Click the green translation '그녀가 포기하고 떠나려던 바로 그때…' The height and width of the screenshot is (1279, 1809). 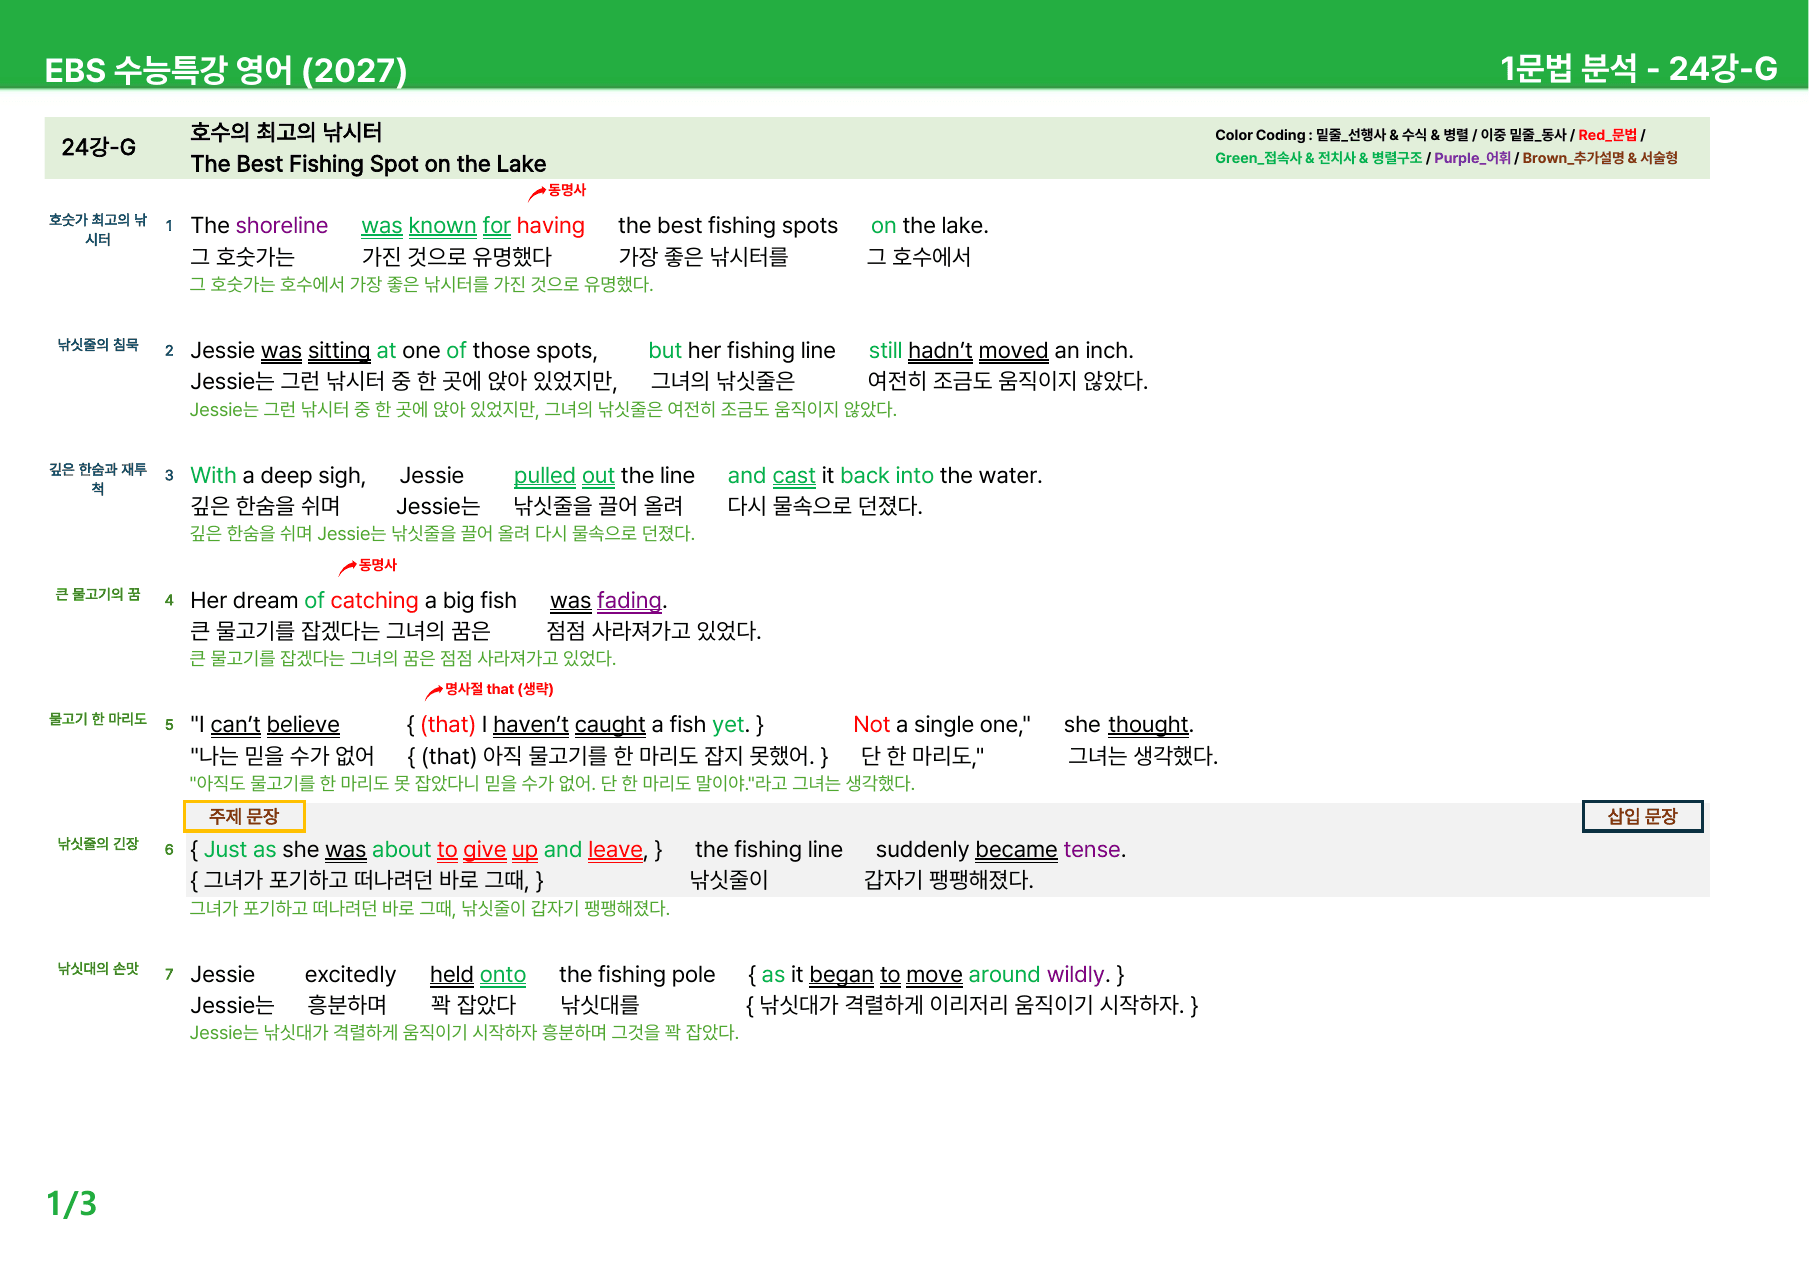click(430, 909)
